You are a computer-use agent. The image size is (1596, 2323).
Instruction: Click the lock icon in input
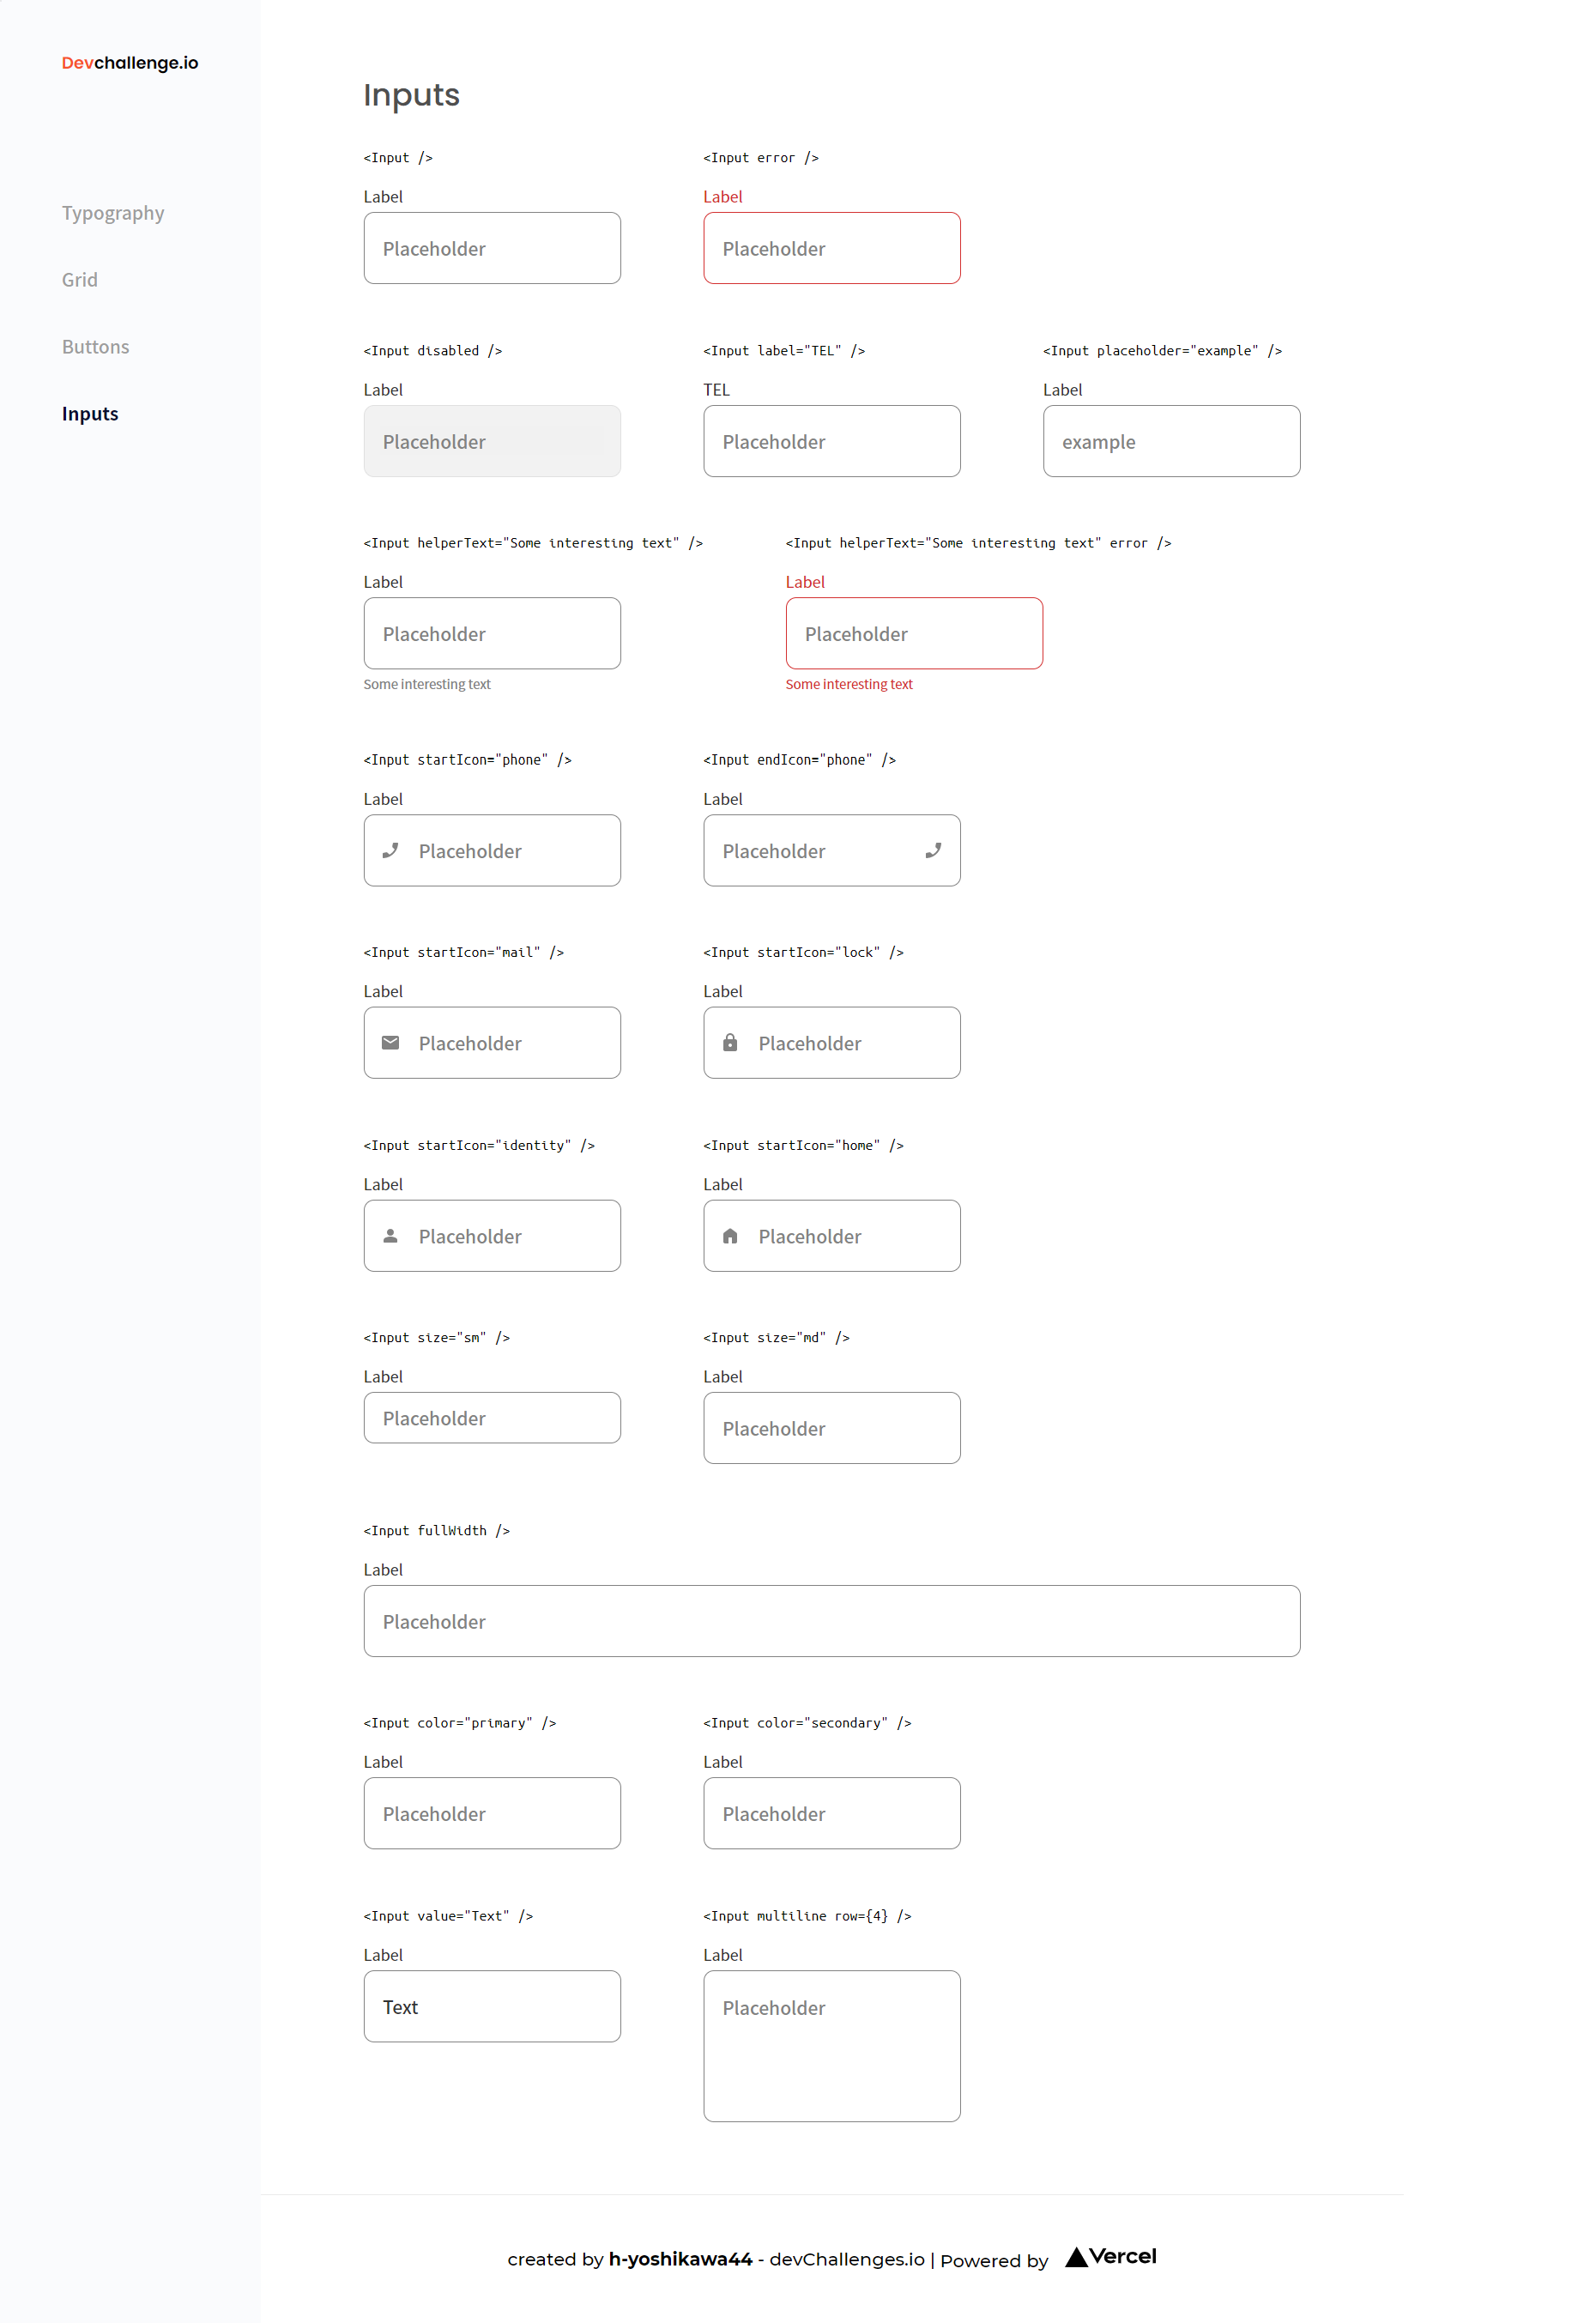[730, 1043]
